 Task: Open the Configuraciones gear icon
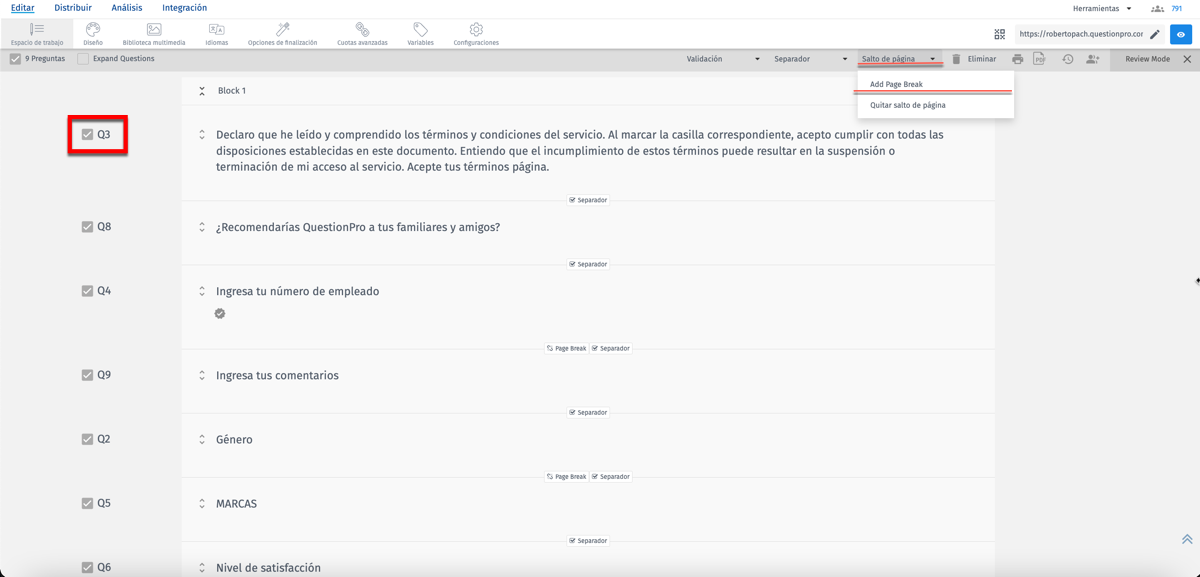[x=476, y=30]
